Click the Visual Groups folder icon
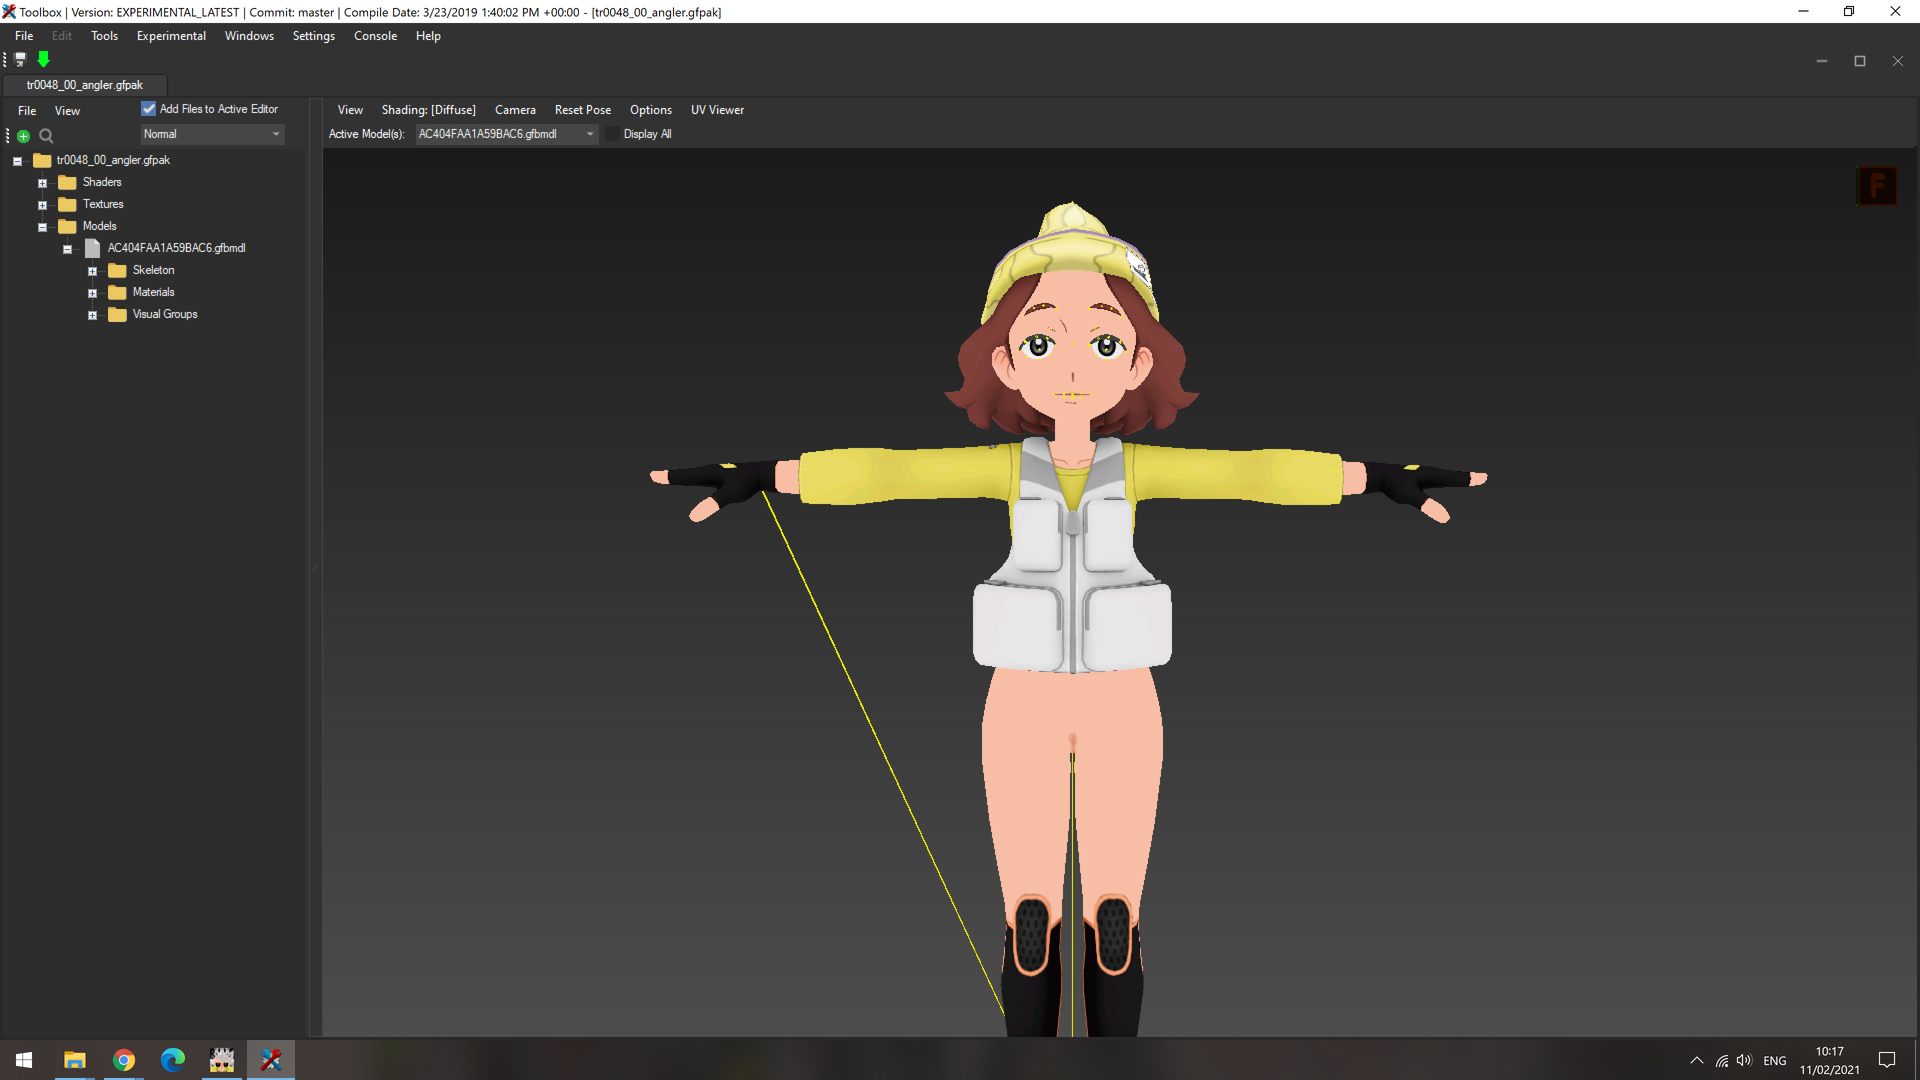Image resolution: width=1920 pixels, height=1080 pixels. click(117, 314)
